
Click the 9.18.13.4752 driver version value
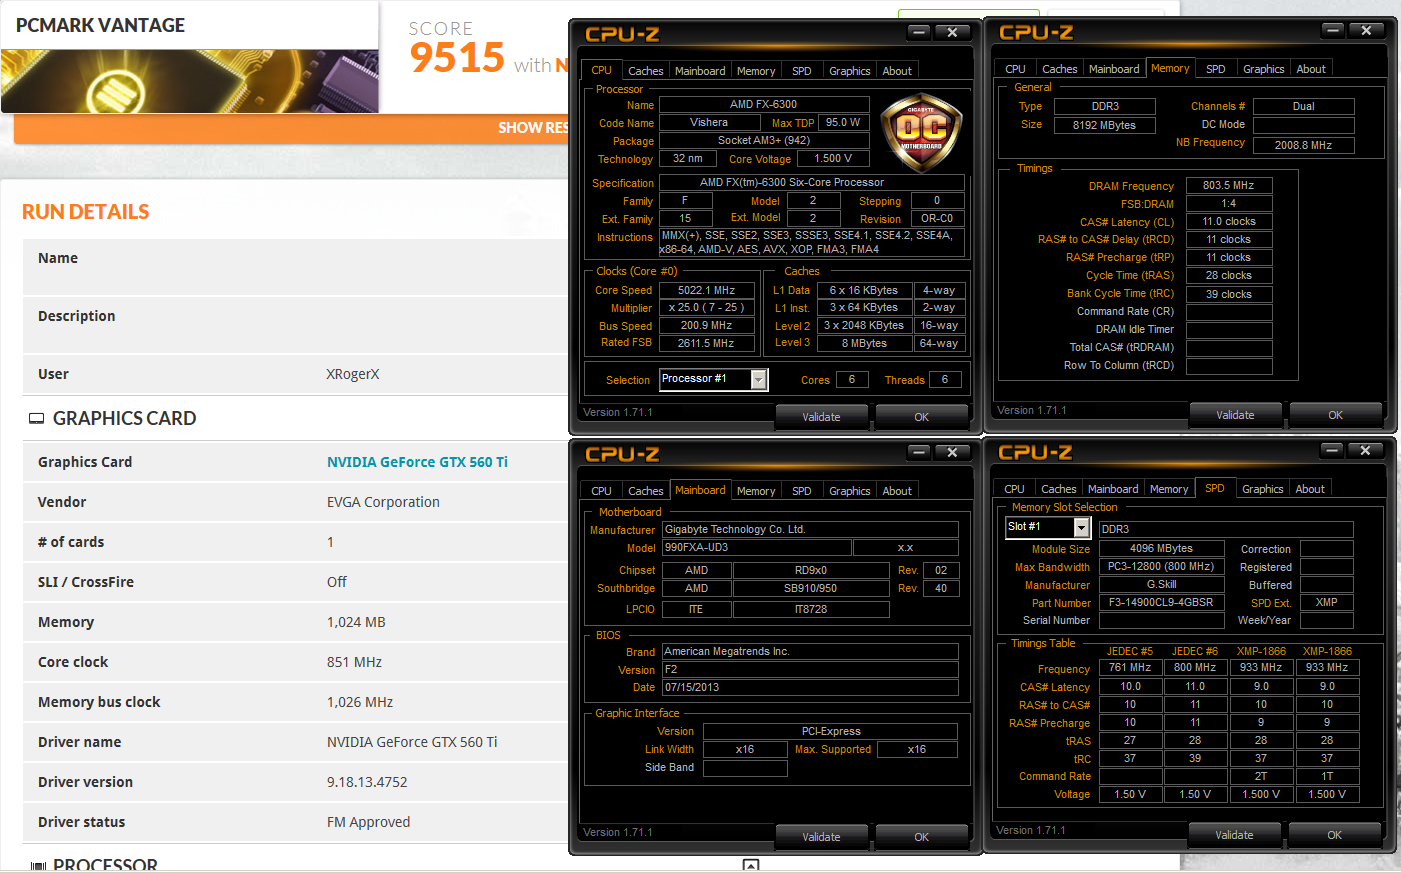(x=367, y=782)
